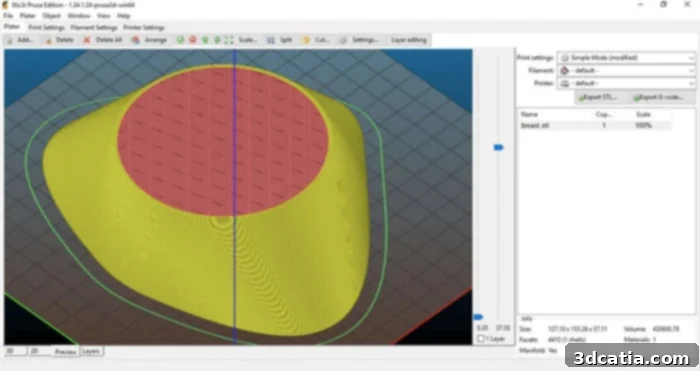700x371 pixels.
Task: Click the red 'fewer copies' circle icon
Action: click(x=193, y=40)
